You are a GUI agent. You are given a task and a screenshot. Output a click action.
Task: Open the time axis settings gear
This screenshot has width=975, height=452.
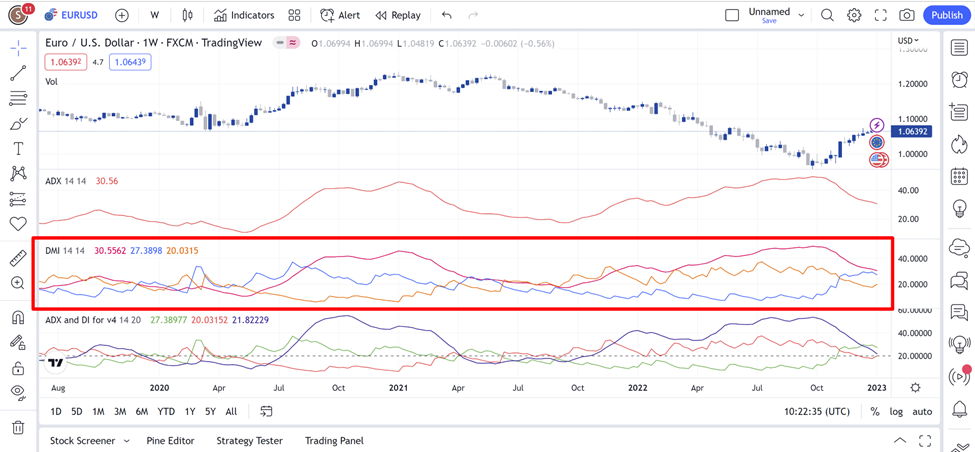point(915,387)
